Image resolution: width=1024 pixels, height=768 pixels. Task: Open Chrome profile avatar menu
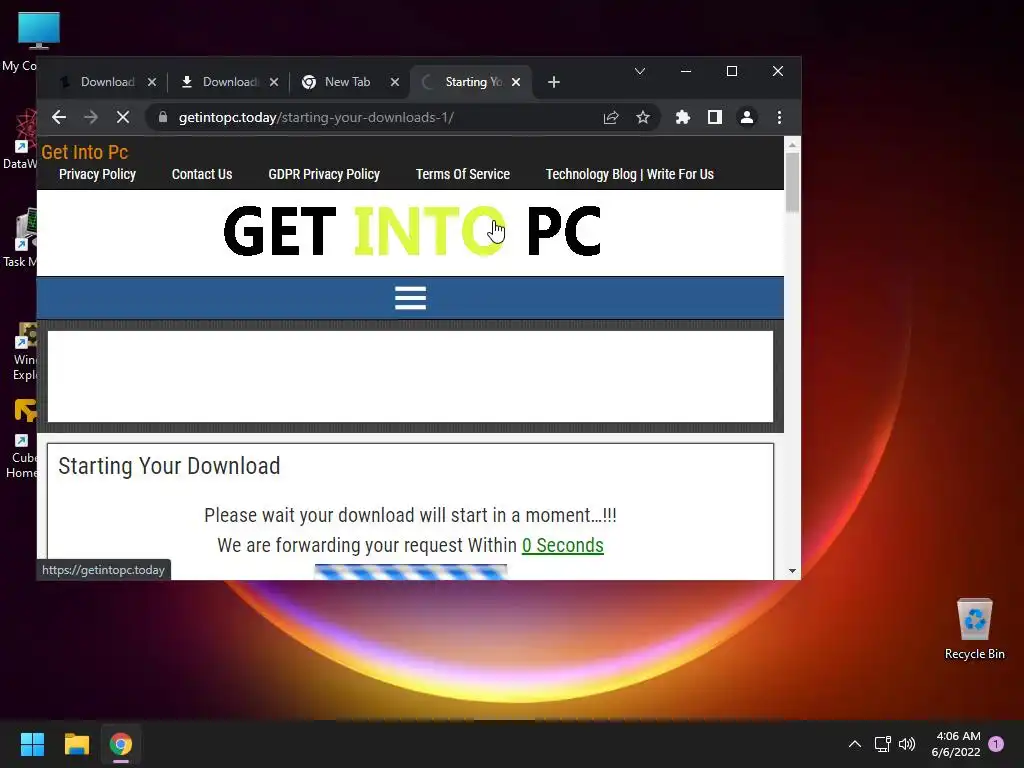pos(746,118)
